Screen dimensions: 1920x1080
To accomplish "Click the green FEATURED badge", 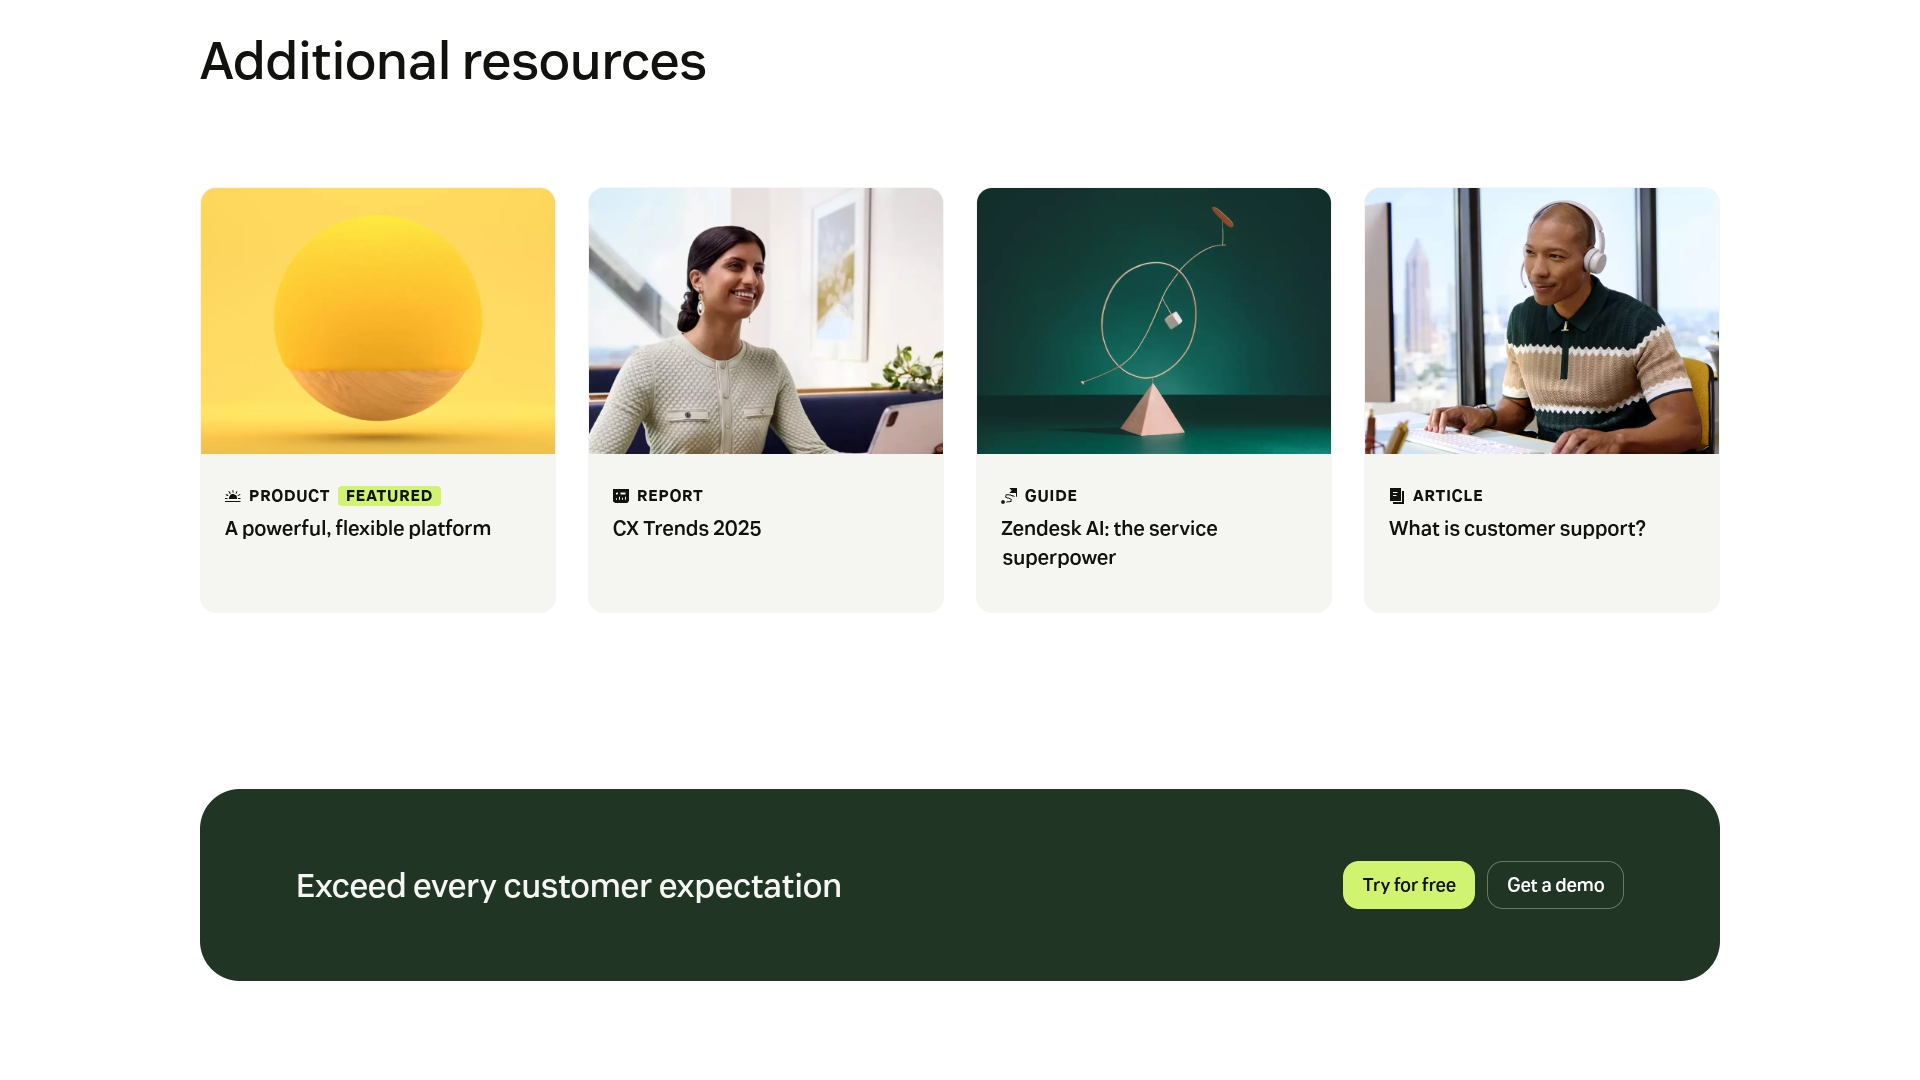I will pos(389,496).
